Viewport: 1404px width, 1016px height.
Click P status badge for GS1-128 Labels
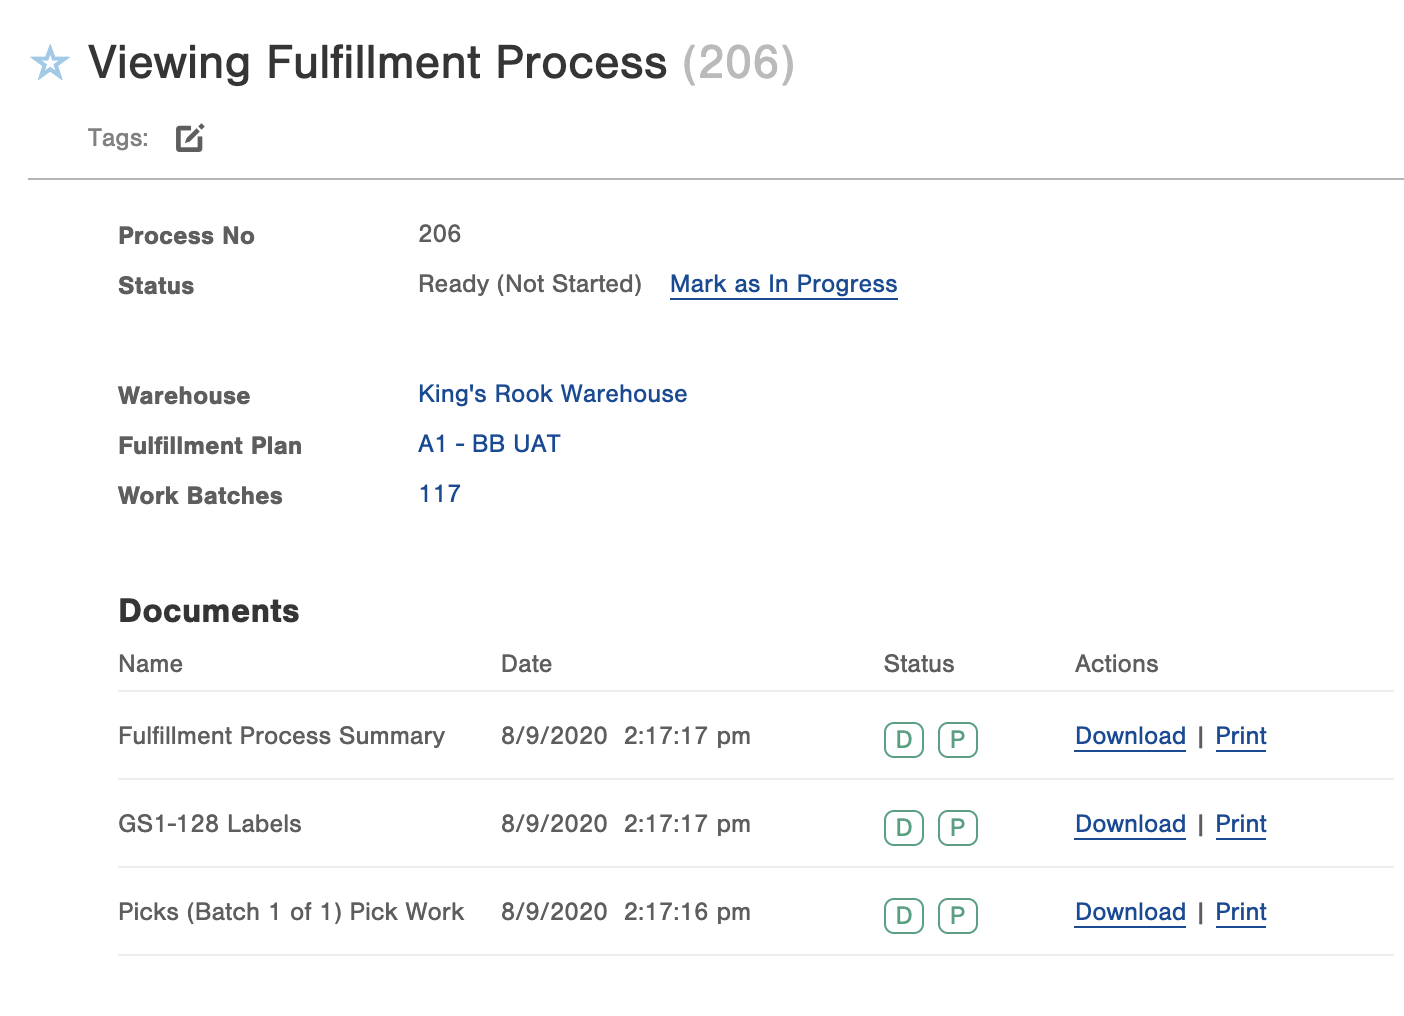(957, 827)
